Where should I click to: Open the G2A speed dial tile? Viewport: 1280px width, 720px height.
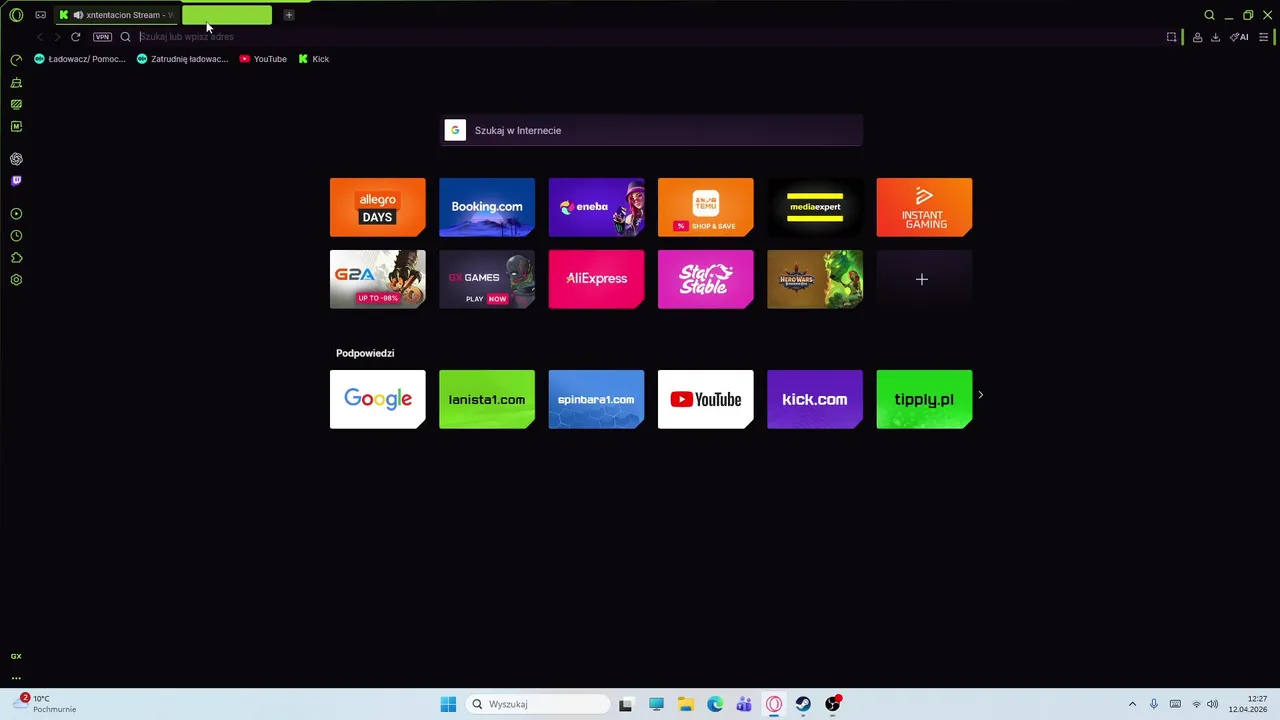[x=377, y=279]
